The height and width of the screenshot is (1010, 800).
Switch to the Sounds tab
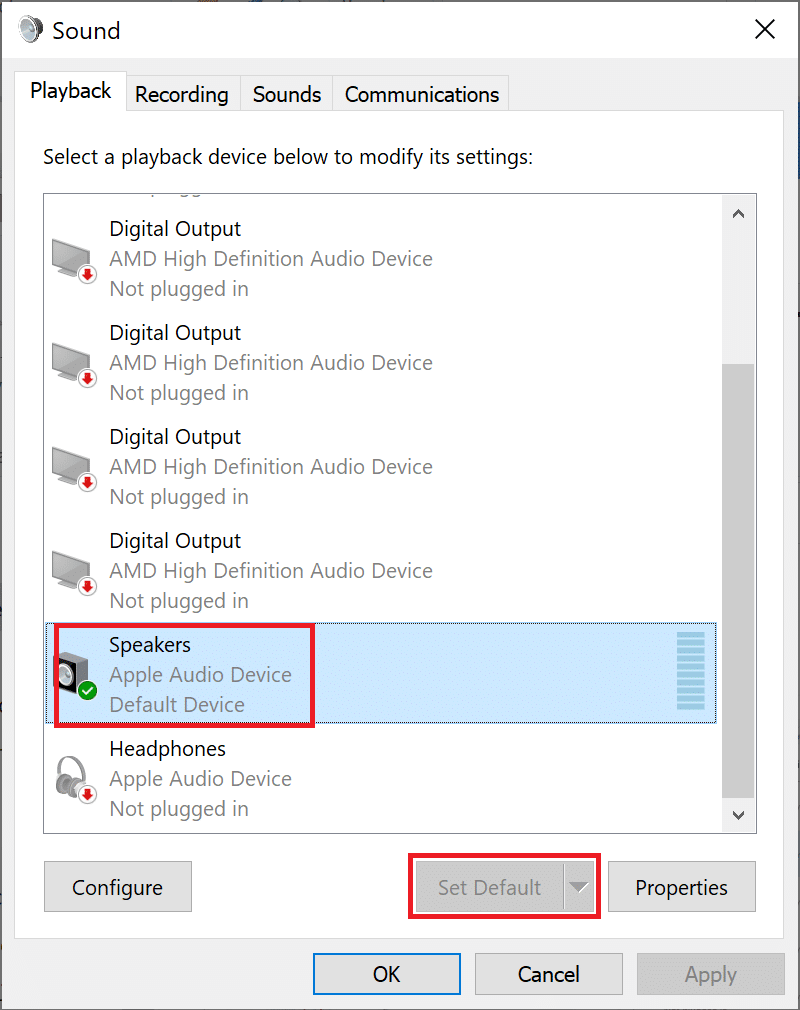pos(286,93)
